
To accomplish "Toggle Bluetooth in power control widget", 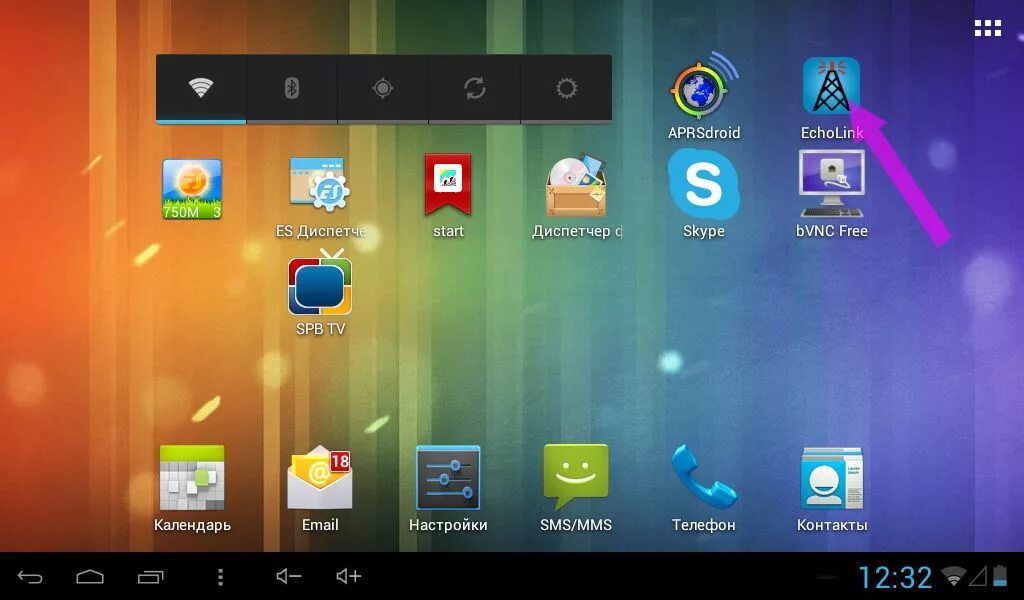I will 292,89.
